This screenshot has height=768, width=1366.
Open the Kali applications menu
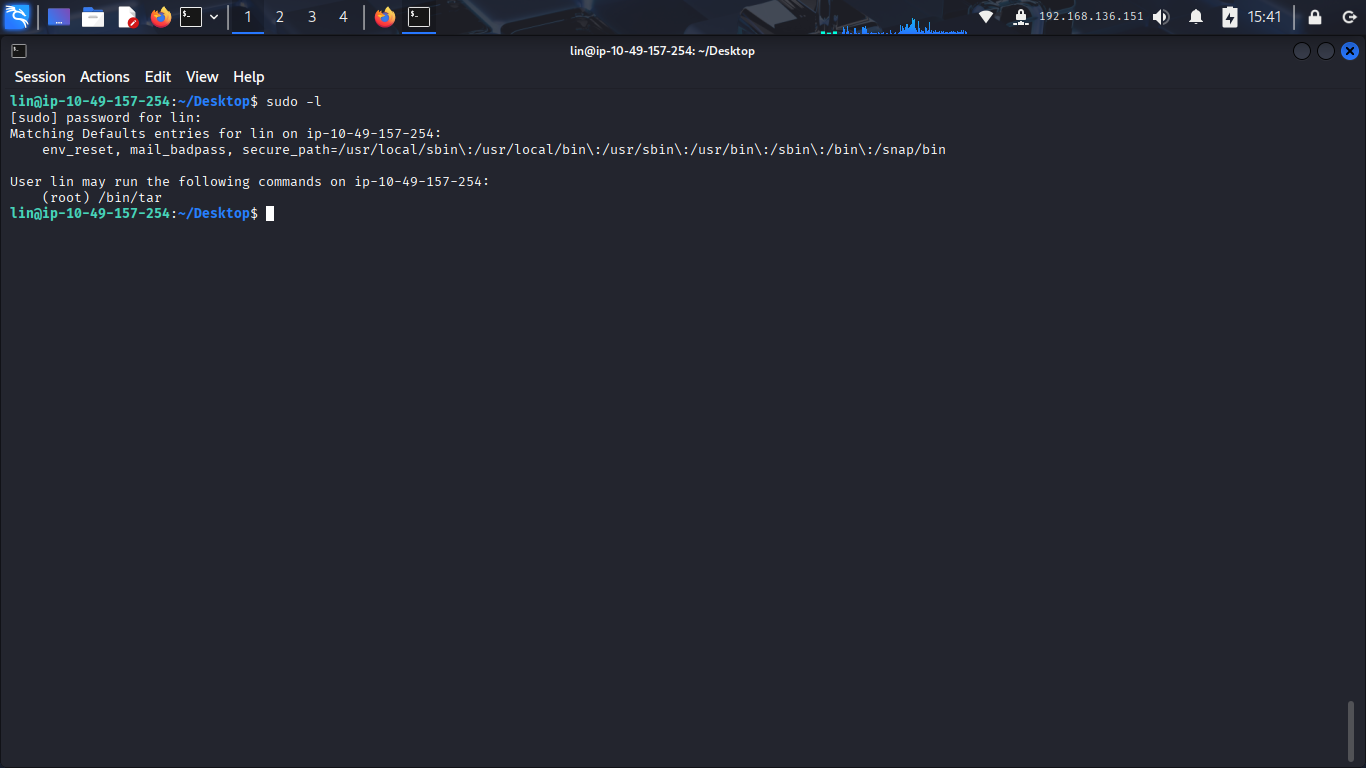click(17, 16)
